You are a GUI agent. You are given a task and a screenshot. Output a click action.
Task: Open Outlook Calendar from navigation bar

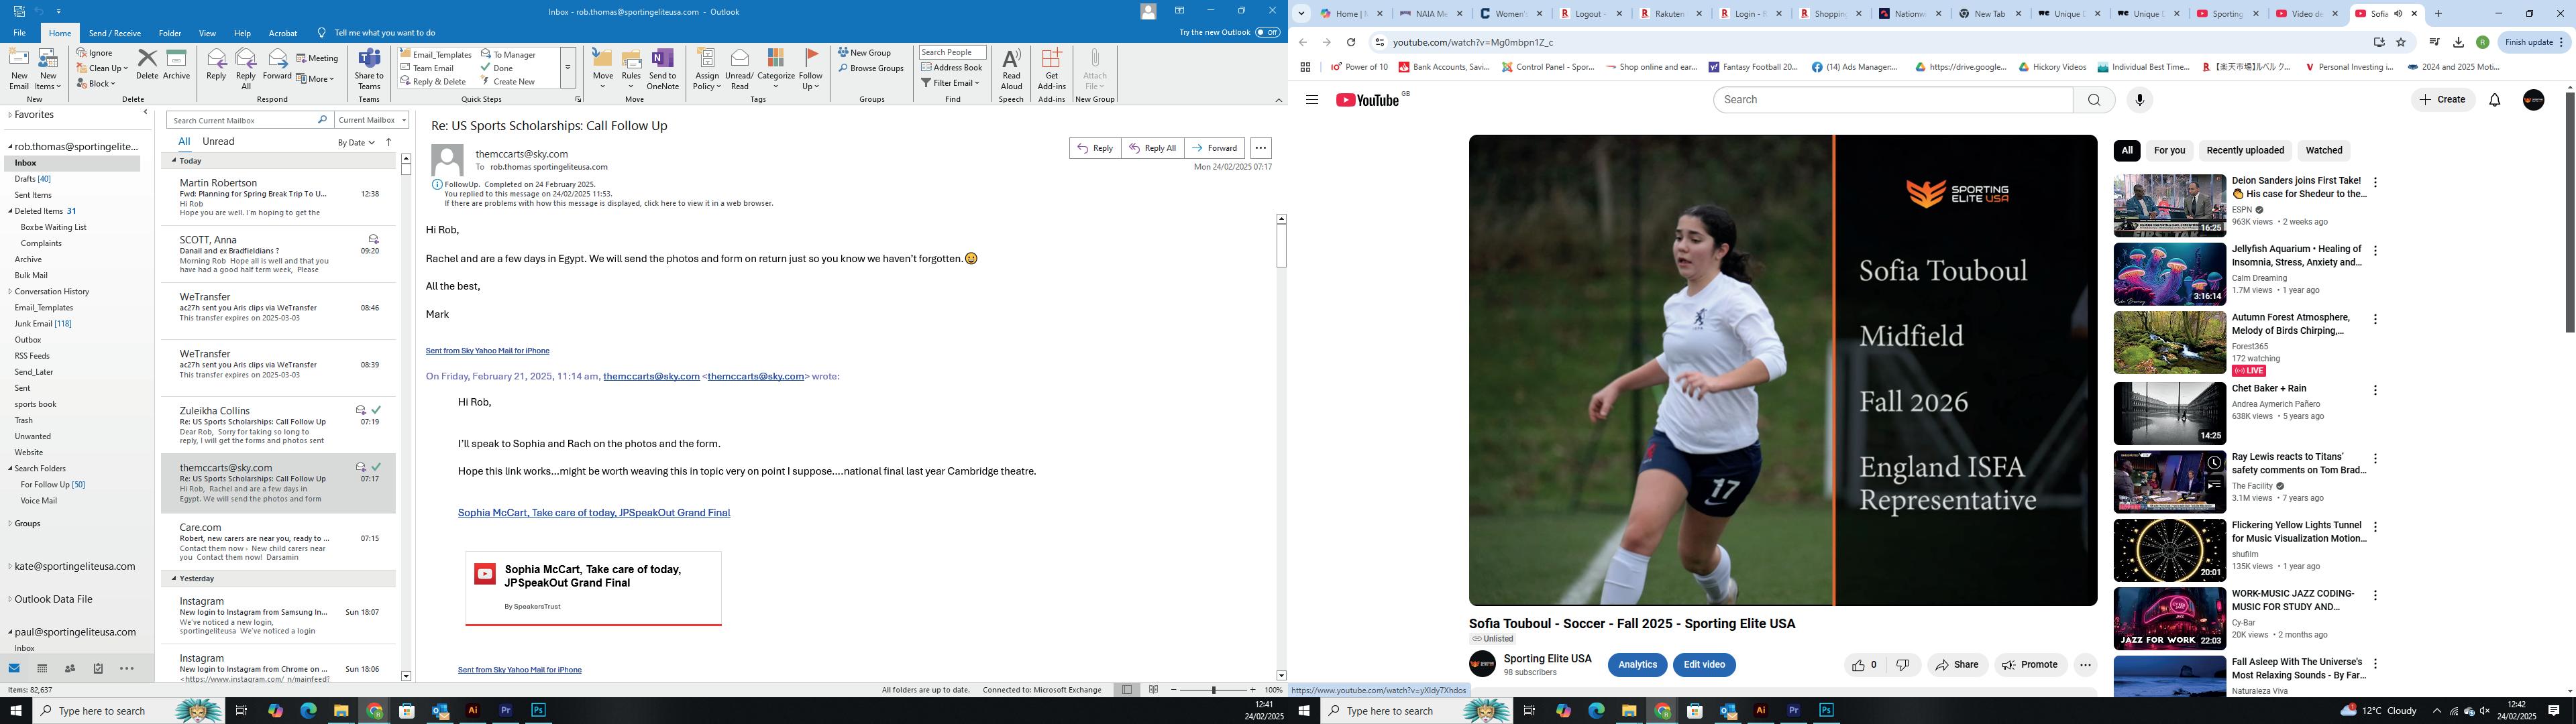42,668
